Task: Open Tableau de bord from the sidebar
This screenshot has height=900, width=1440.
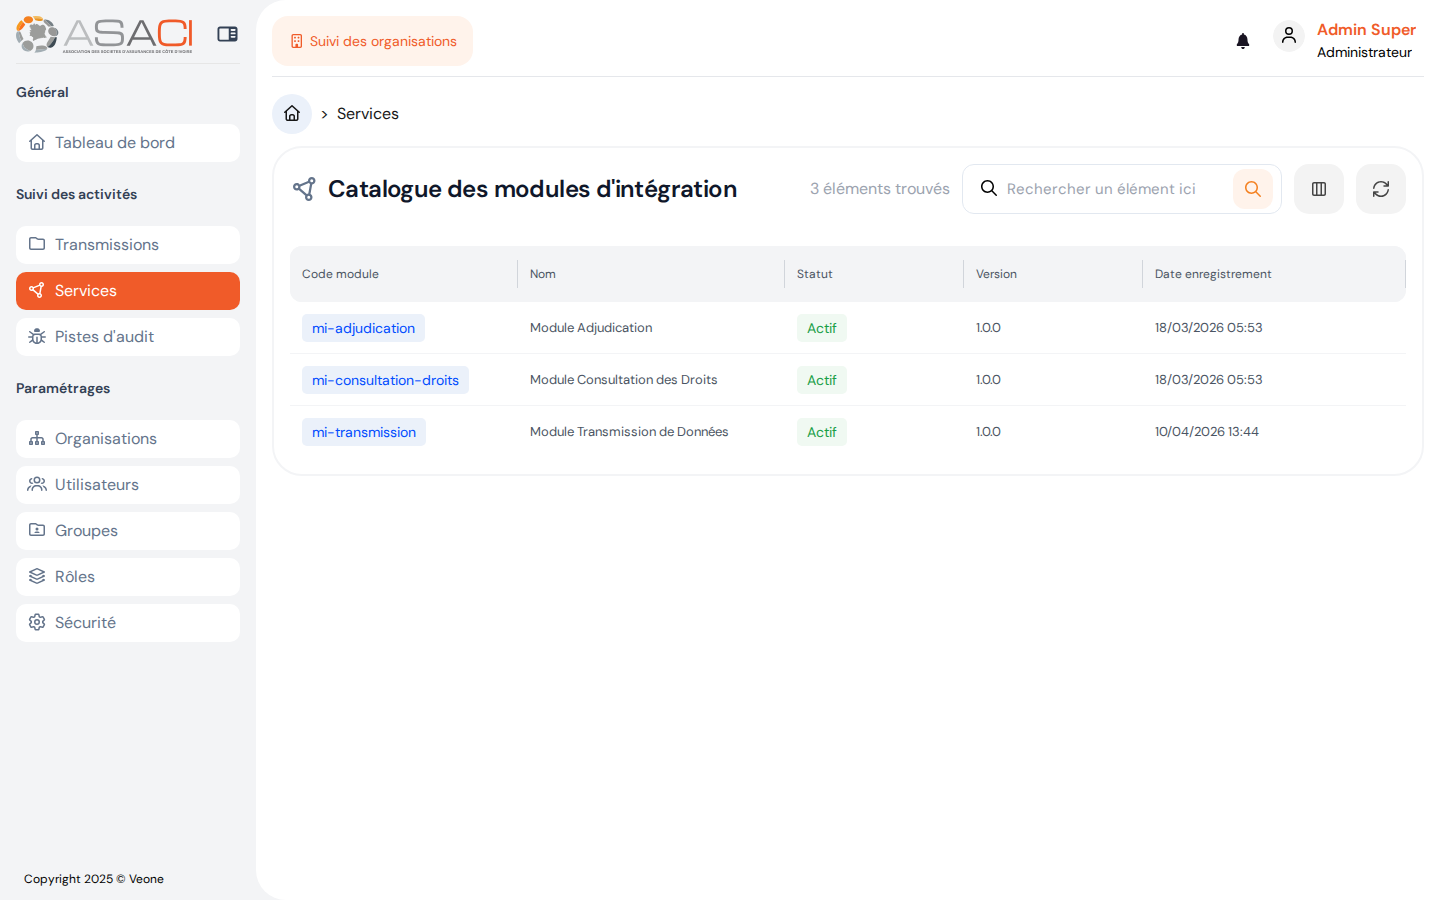Action: pos(127,142)
